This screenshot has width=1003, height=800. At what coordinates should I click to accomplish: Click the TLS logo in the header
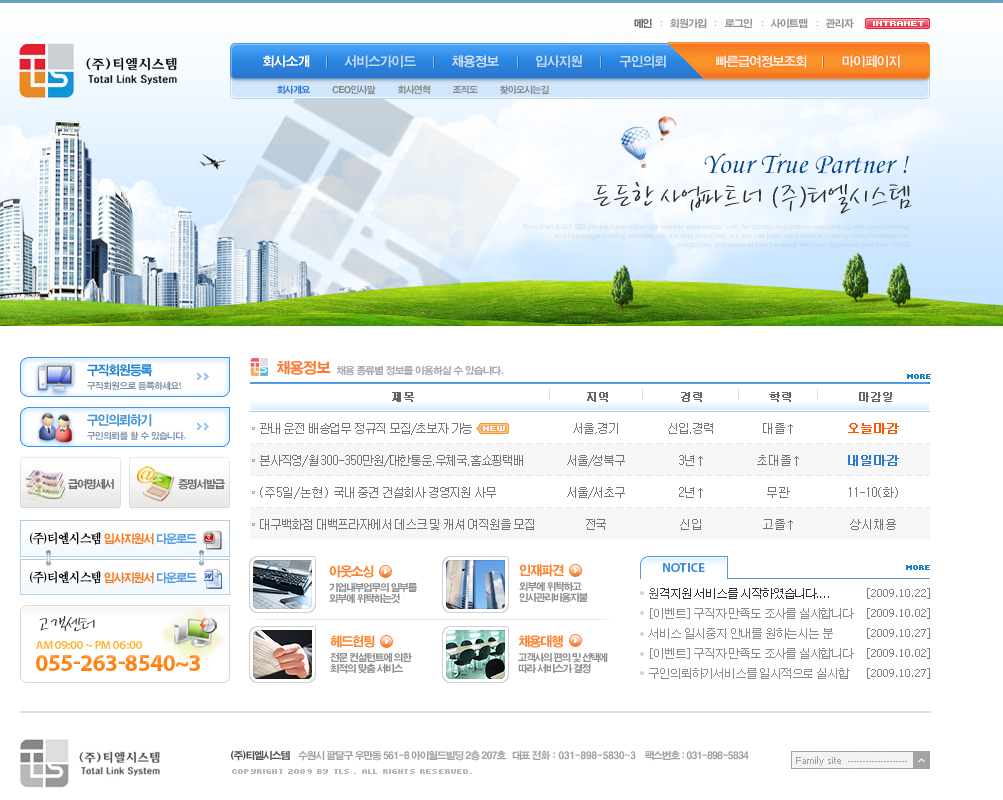[x=98, y=71]
